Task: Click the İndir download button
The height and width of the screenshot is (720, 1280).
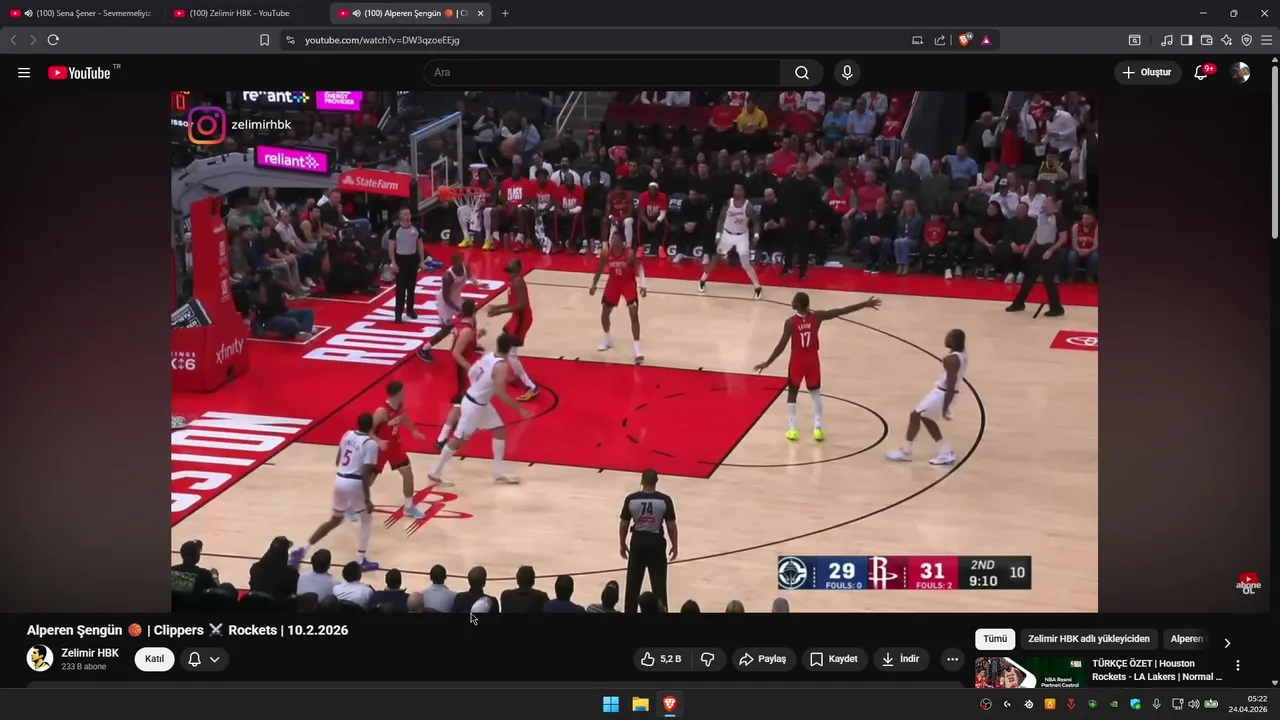Action: pos(900,659)
